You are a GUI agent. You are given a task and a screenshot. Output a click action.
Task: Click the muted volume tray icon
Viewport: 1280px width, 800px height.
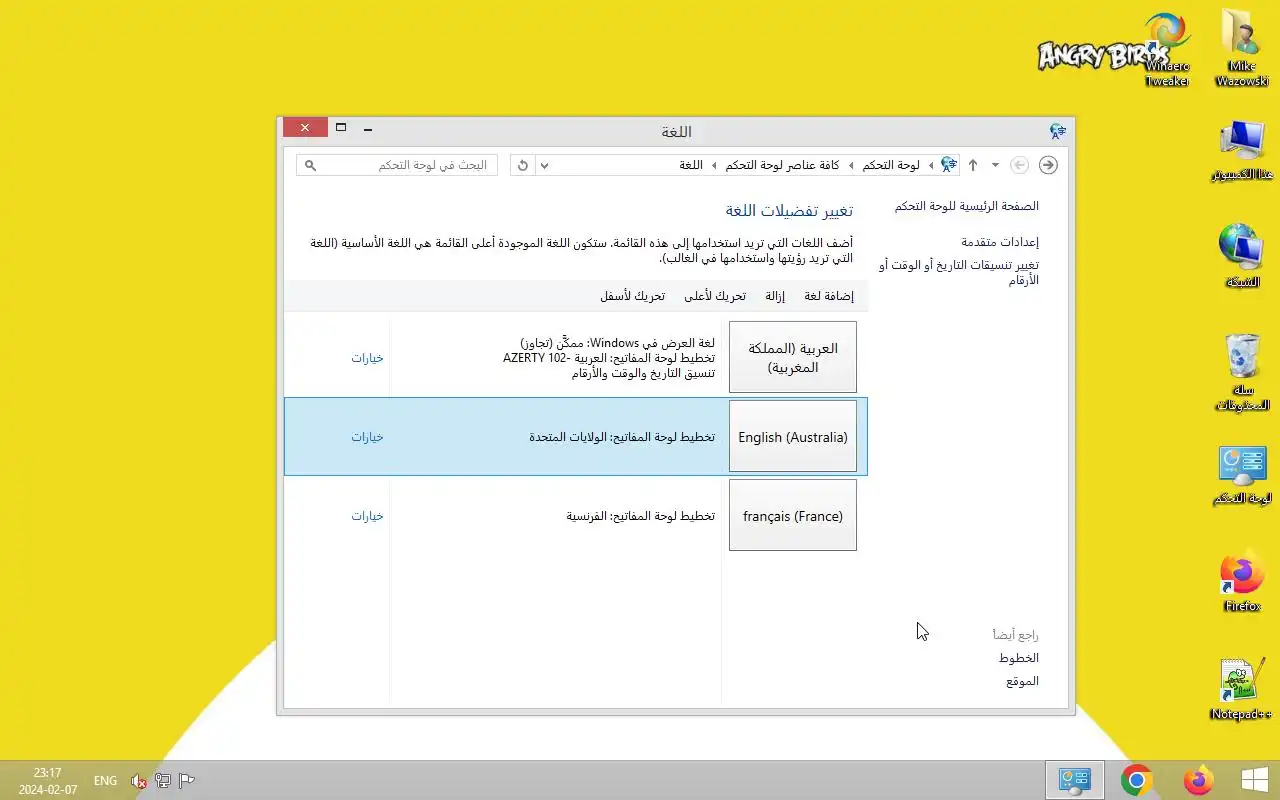click(139, 781)
